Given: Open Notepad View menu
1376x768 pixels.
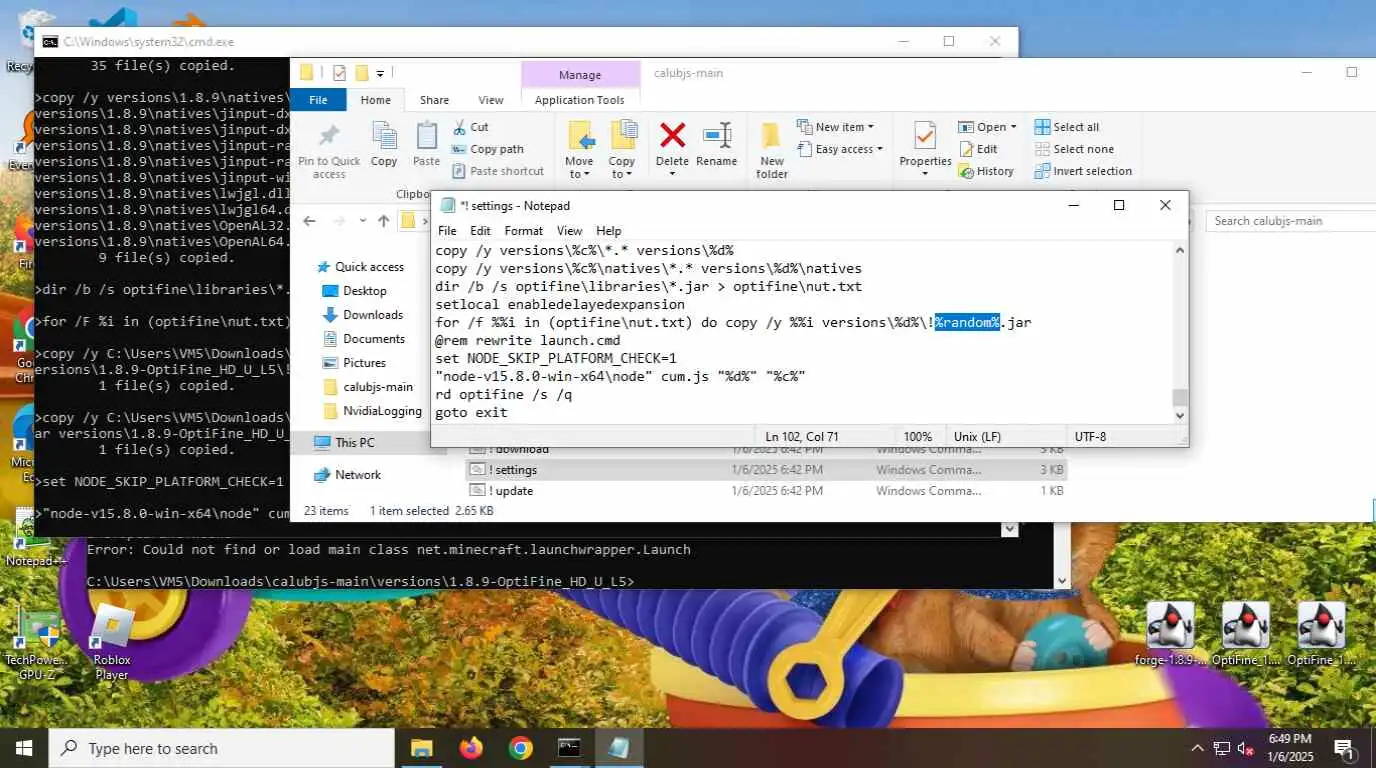Looking at the screenshot, I should [x=569, y=231].
